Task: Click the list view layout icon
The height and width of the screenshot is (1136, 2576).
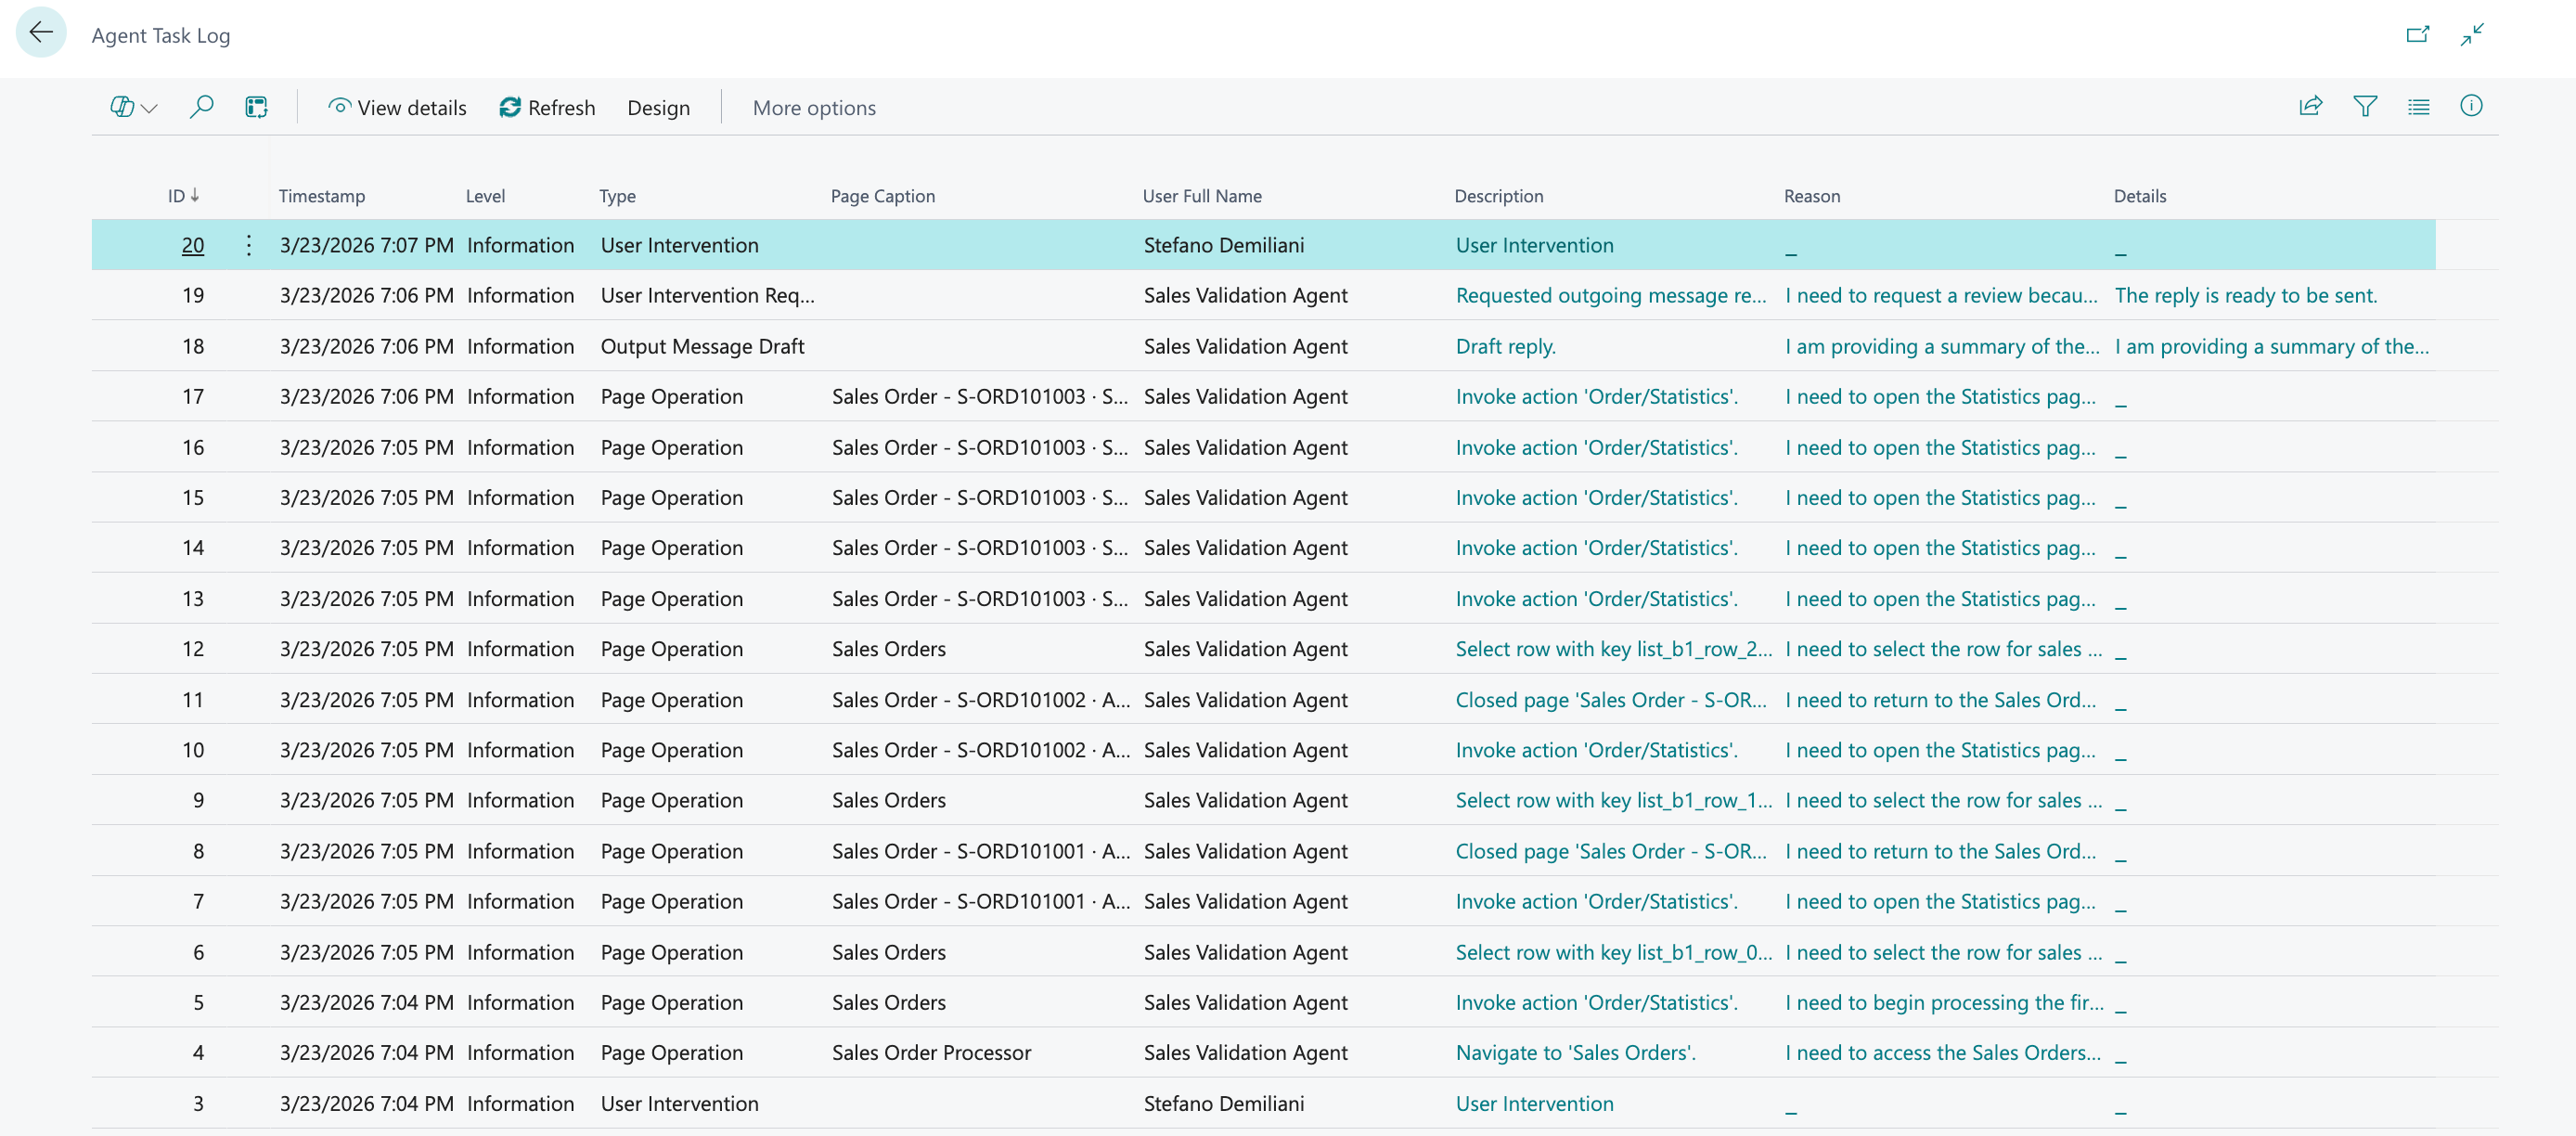Action: click(x=2418, y=106)
